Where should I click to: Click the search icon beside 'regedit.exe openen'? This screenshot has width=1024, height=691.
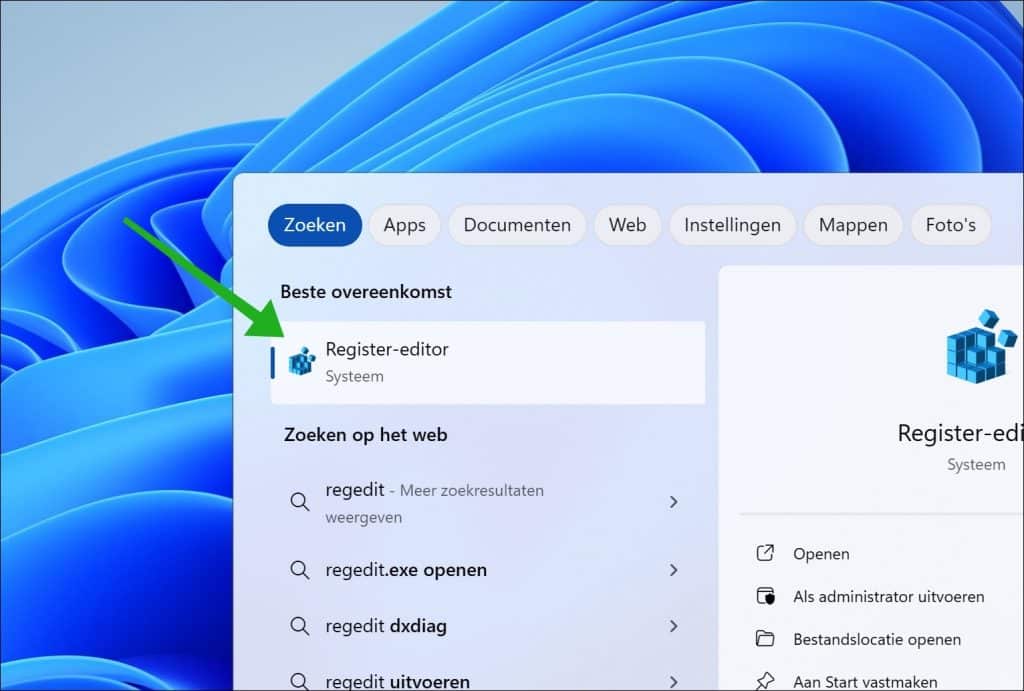click(299, 570)
